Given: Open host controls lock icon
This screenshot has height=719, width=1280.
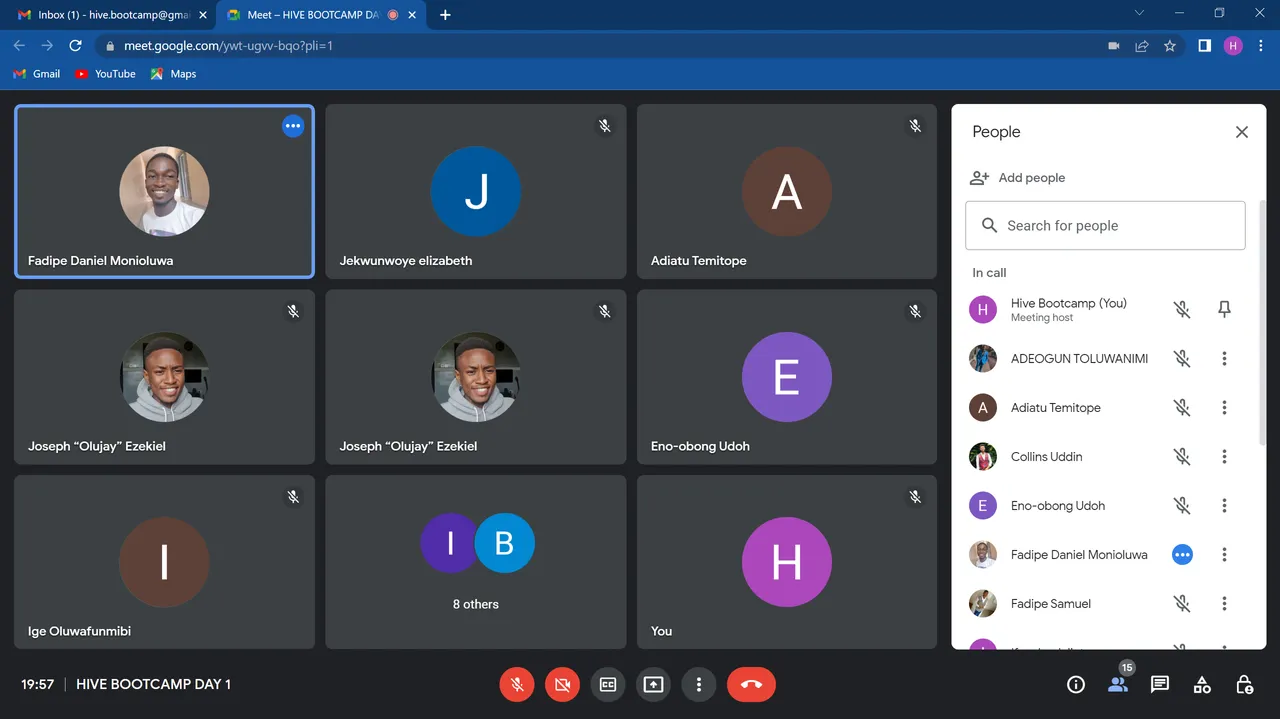Looking at the screenshot, I should coord(1244,685).
